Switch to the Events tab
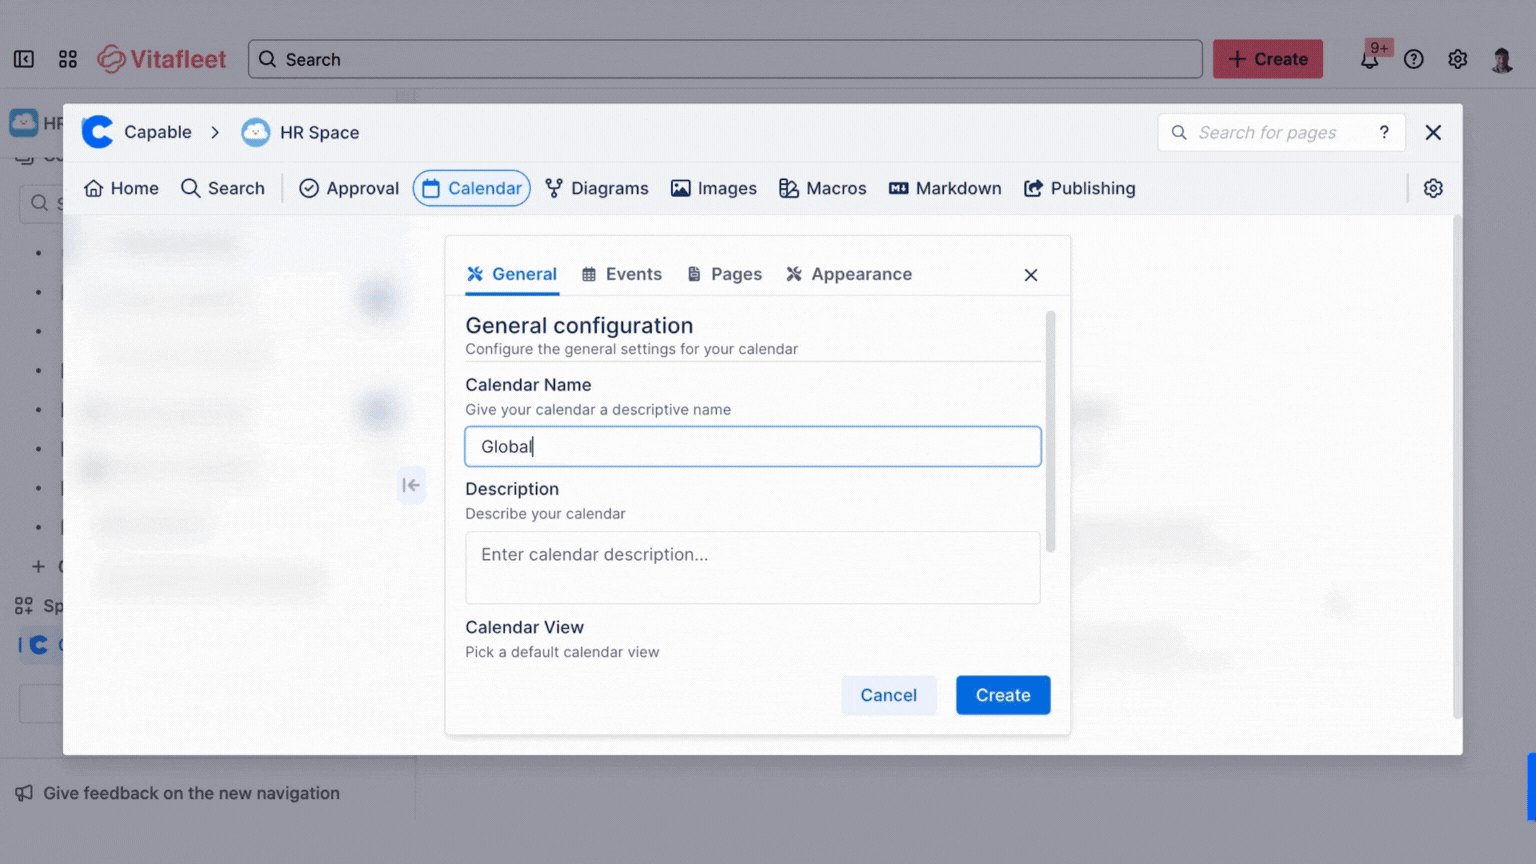The image size is (1536, 864). click(x=621, y=274)
